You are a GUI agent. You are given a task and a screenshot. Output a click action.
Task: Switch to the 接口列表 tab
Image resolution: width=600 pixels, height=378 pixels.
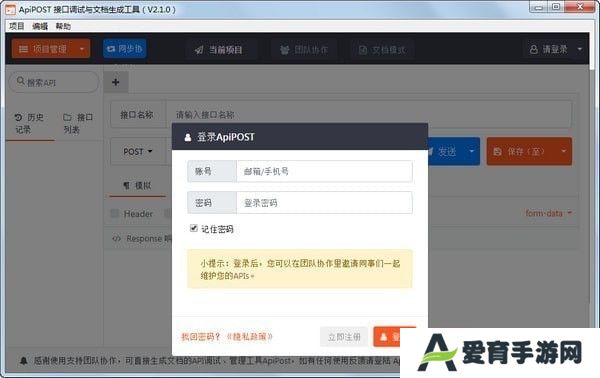pos(78,123)
